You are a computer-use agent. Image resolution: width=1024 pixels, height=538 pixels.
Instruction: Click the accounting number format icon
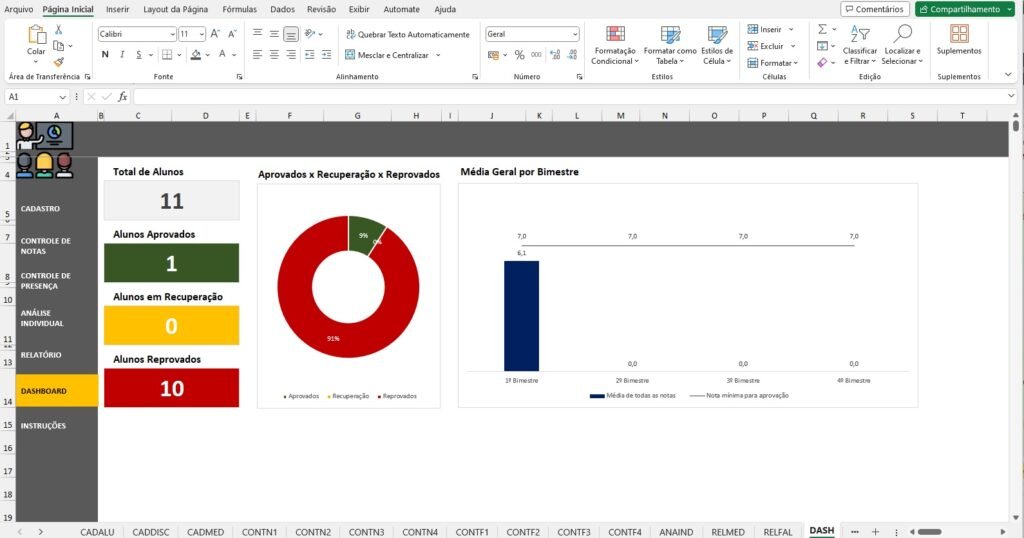coord(493,55)
